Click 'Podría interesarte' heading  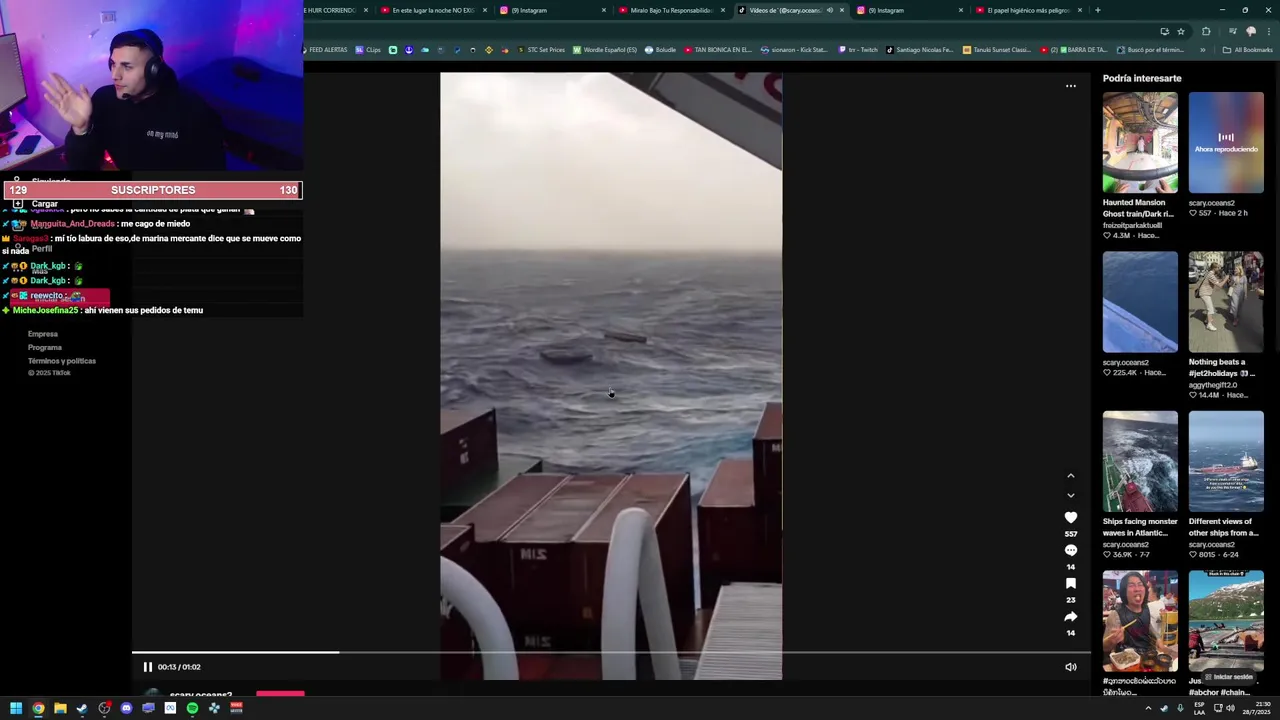(x=1142, y=78)
